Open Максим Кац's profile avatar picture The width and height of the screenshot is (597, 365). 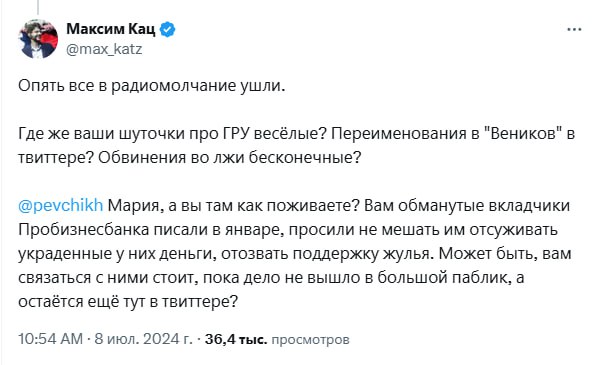coord(38,39)
